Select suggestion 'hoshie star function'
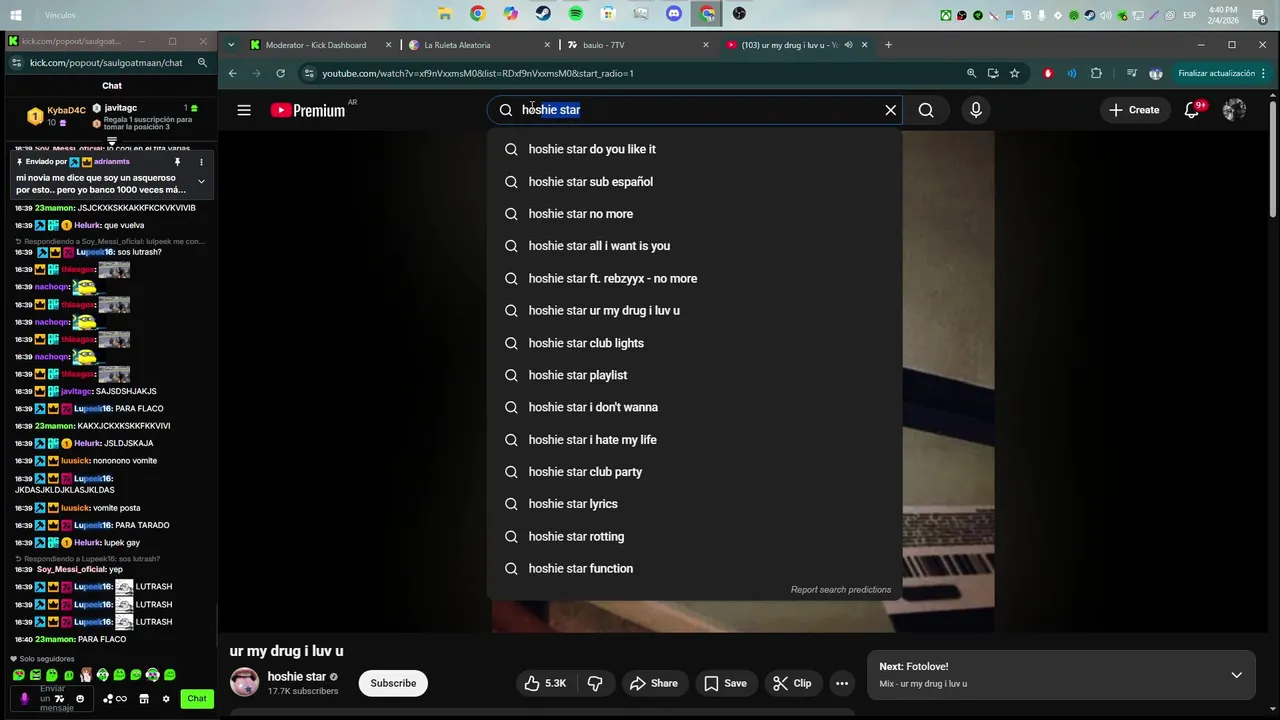1280x720 pixels. point(694,568)
